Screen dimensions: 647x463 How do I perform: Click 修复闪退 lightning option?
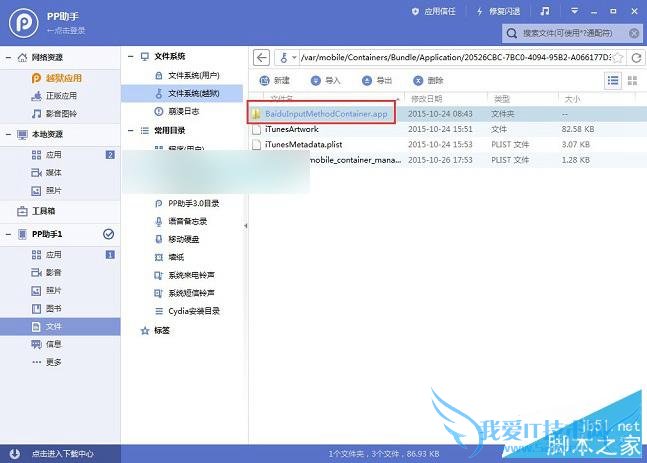point(498,12)
